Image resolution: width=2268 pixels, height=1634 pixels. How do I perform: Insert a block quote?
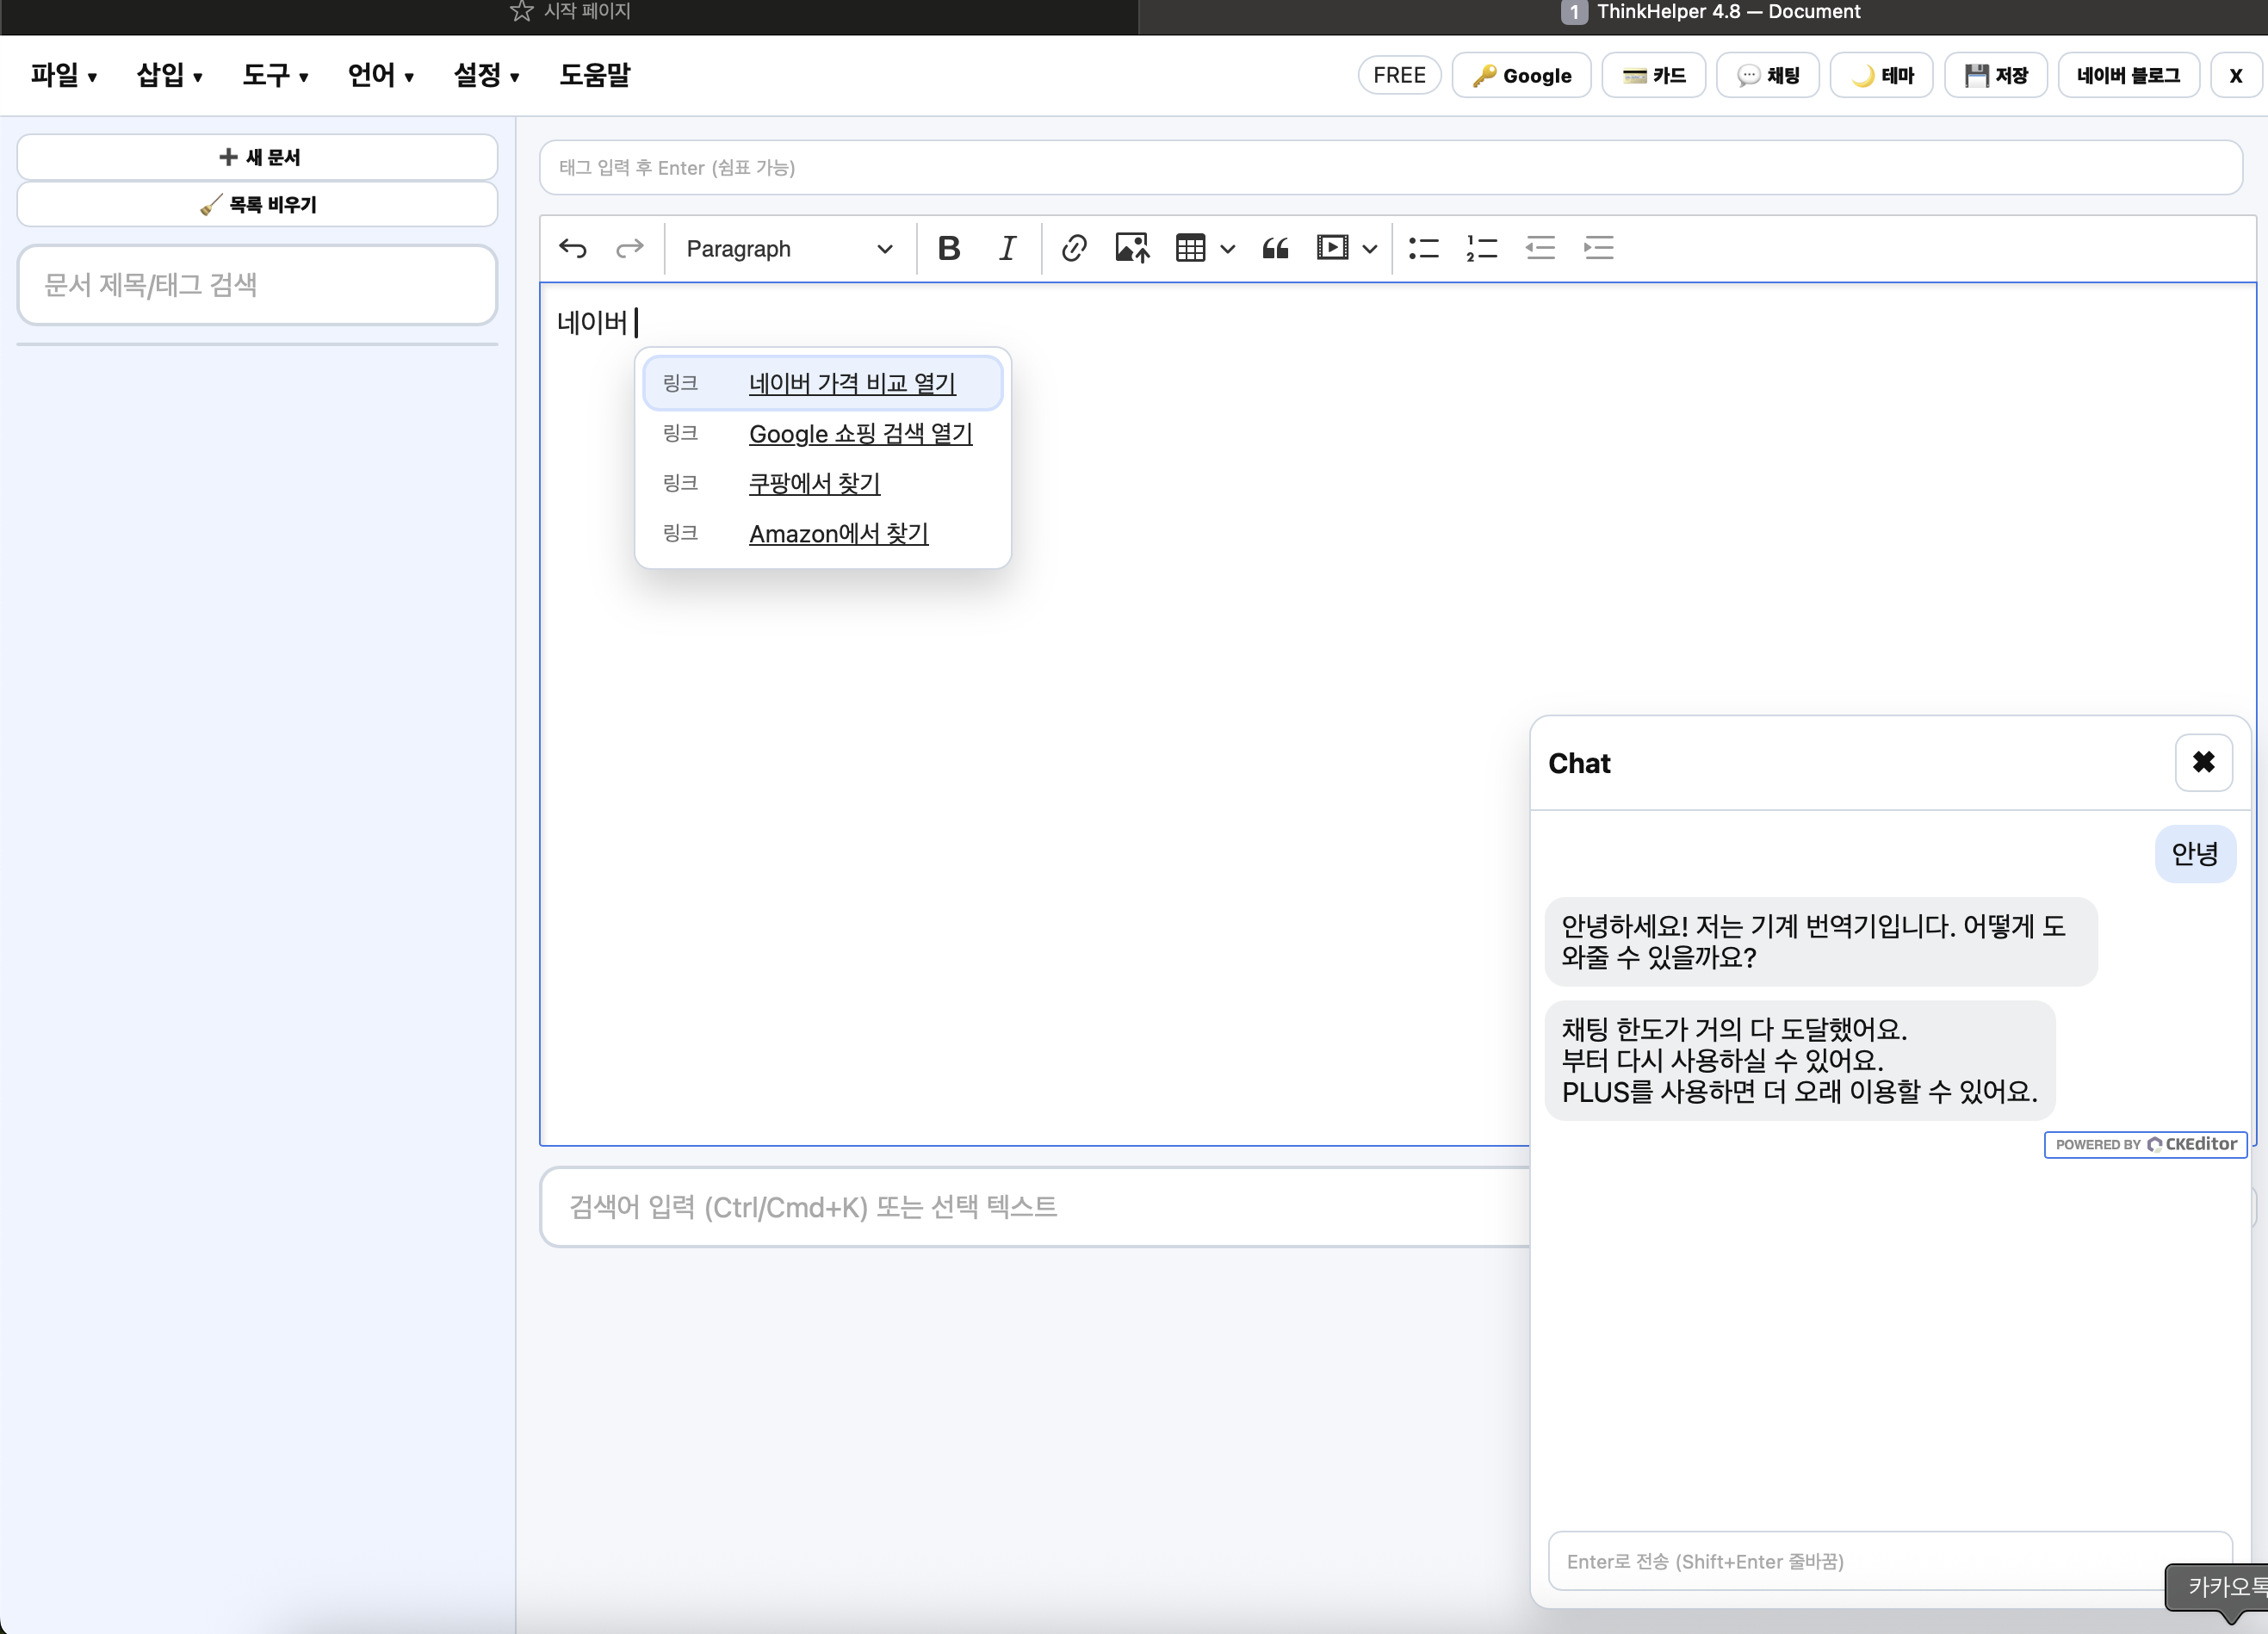pyautogui.click(x=1275, y=248)
